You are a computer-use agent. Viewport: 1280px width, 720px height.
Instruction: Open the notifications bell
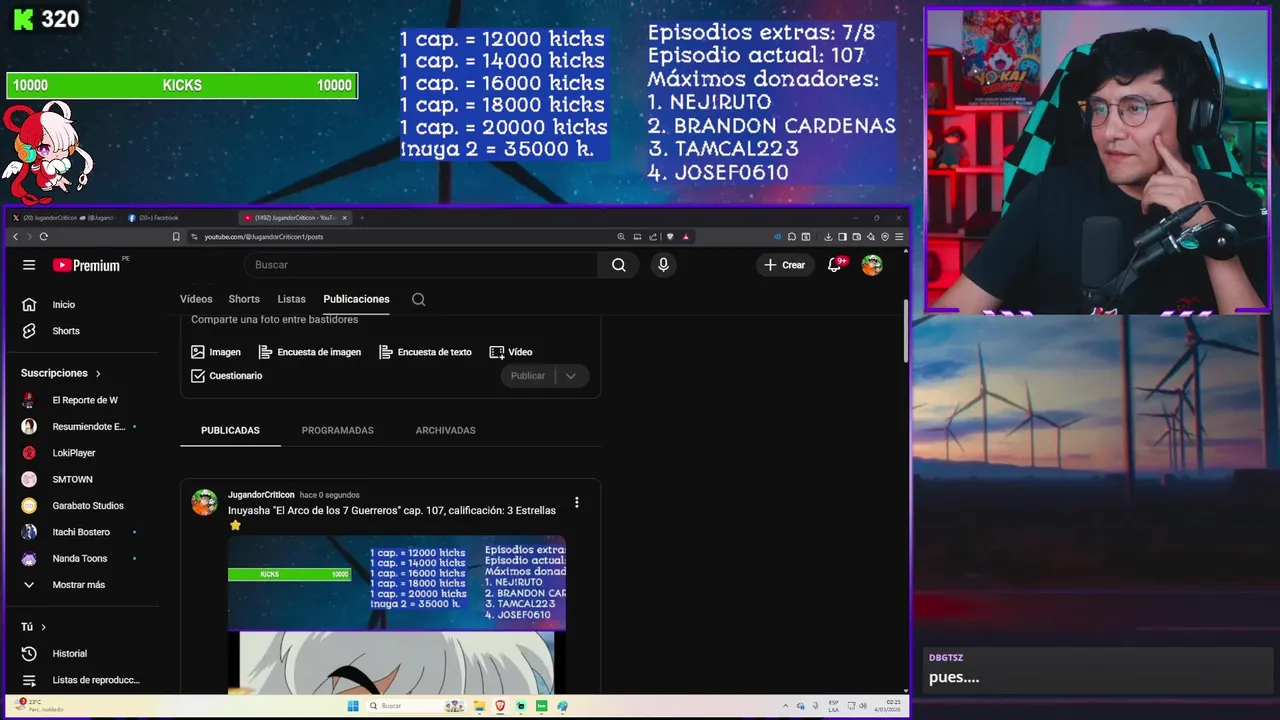pyautogui.click(x=835, y=265)
